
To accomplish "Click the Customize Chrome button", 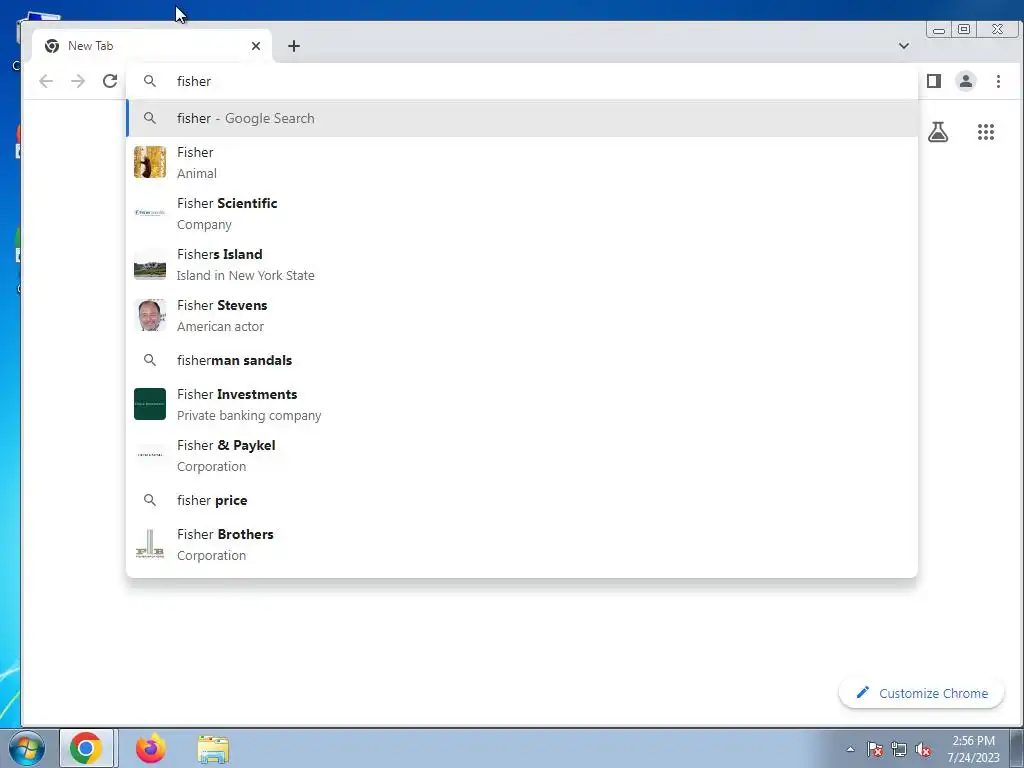I will click(x=921, y=693).
